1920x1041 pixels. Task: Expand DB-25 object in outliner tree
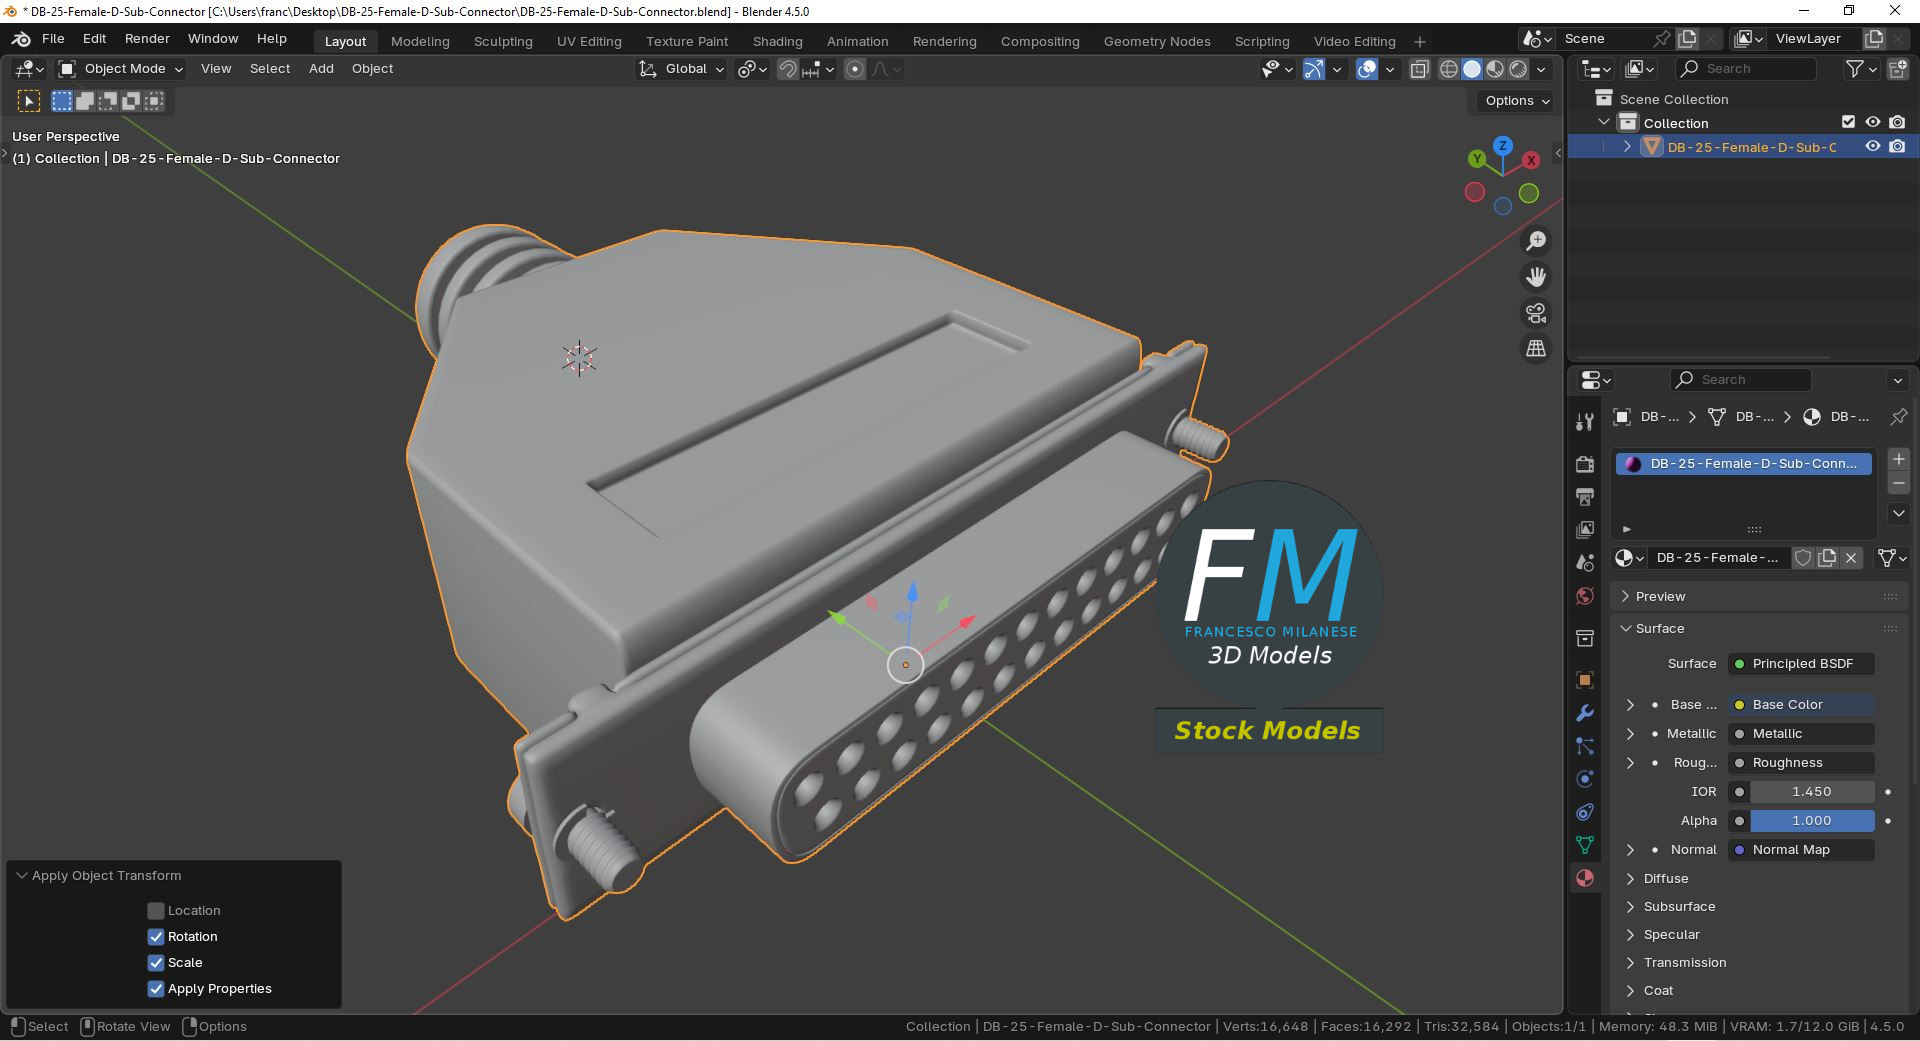[x=1627, y=147]
